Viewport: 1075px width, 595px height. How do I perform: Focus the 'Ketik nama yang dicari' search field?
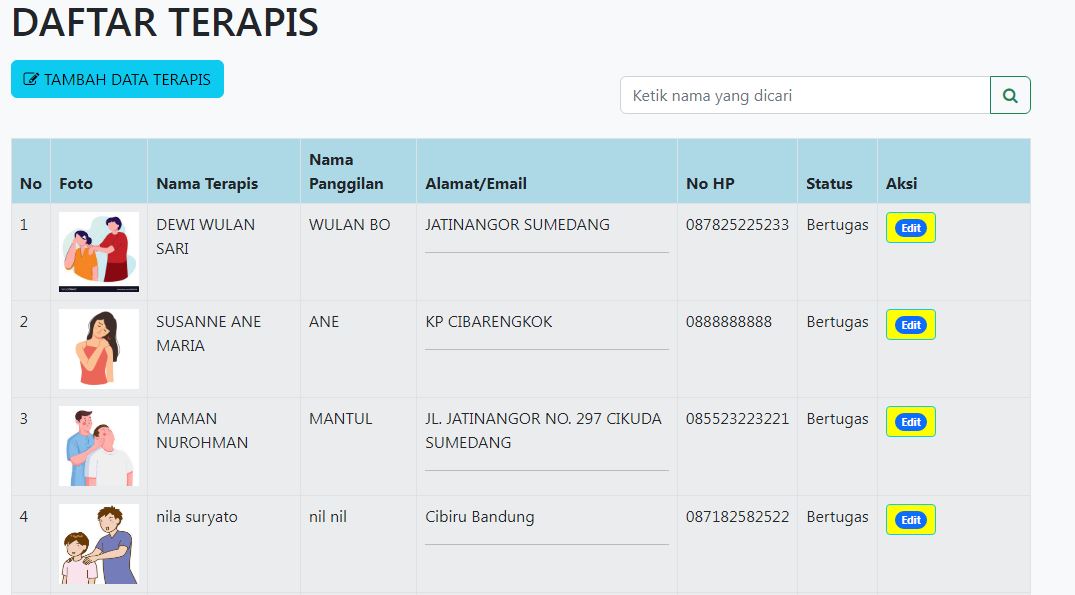click(x=805, y=95)
